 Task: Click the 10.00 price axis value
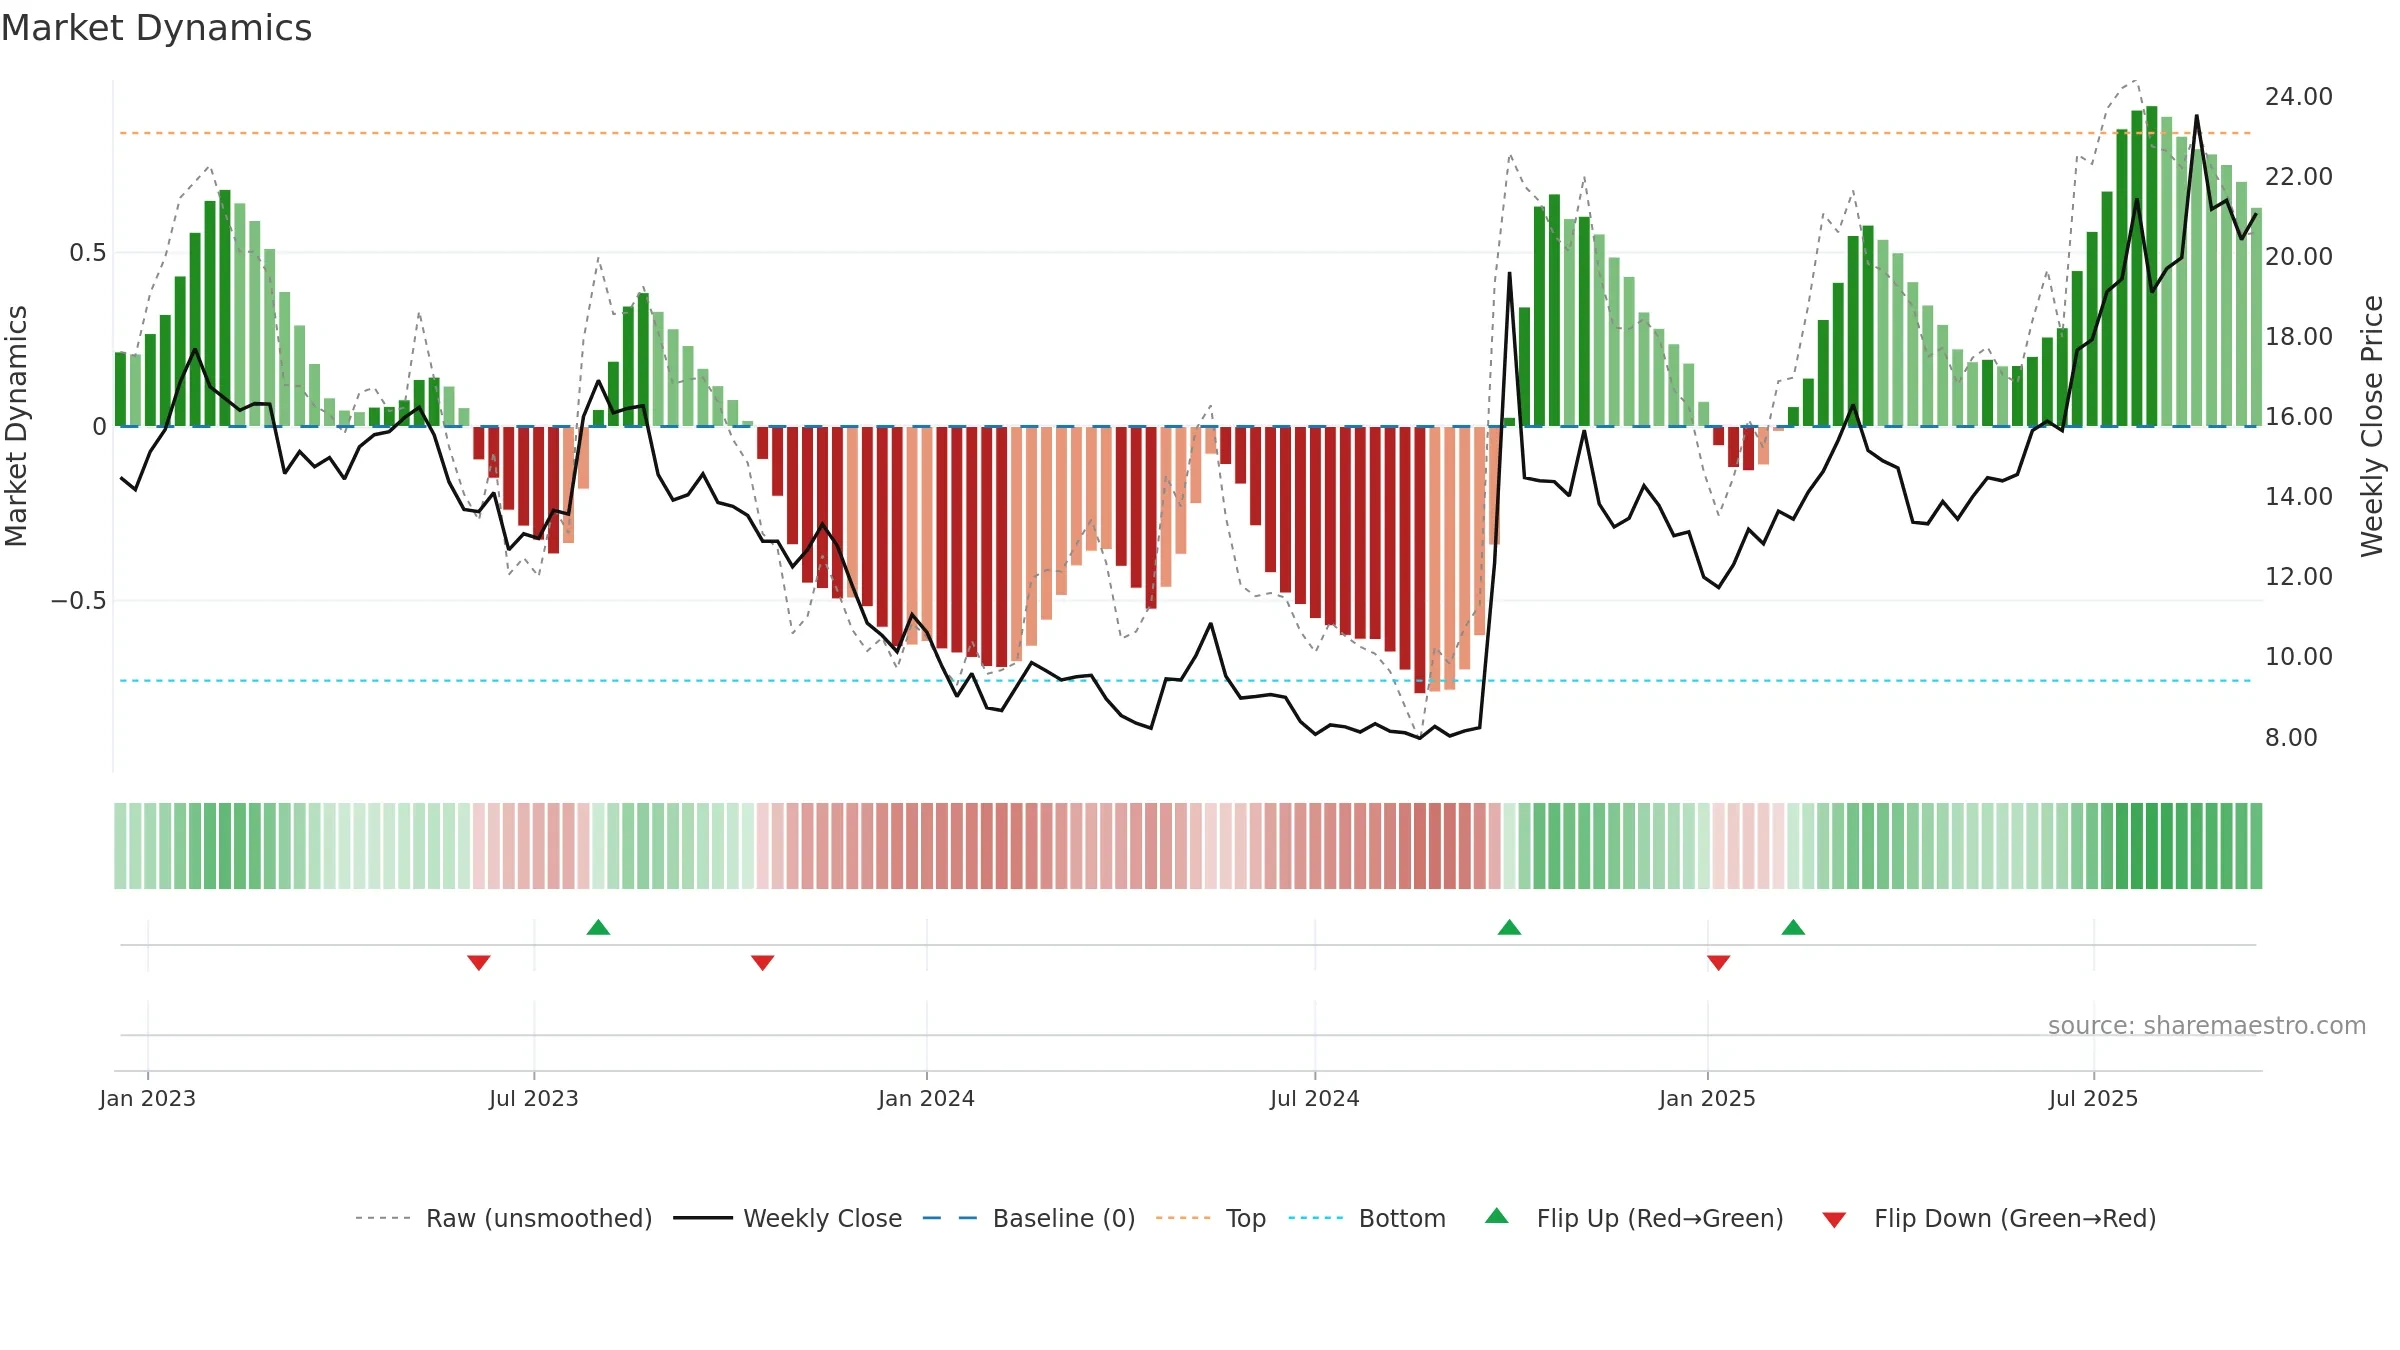[x=2299, y=657]
